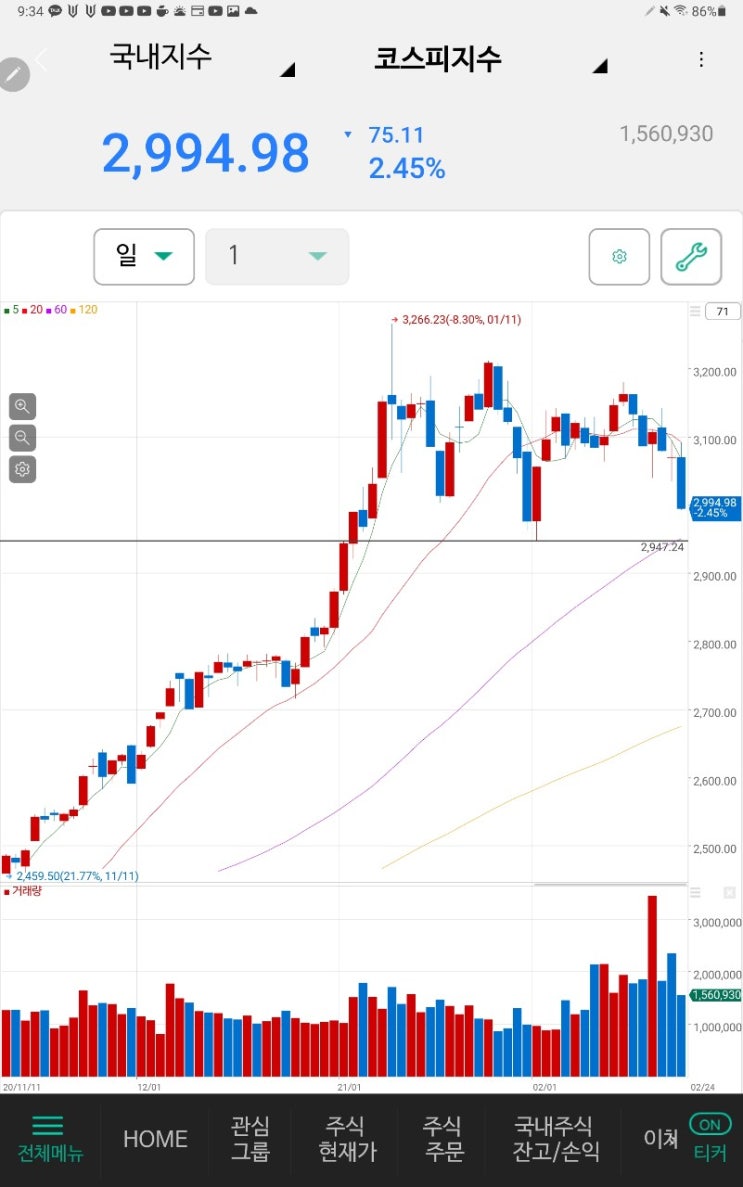The width and height of the screenshot is (743, 1187).
Task: Zoom out the chart with magnifier minus
Action: pyautogui.click(x=22, y=438)
